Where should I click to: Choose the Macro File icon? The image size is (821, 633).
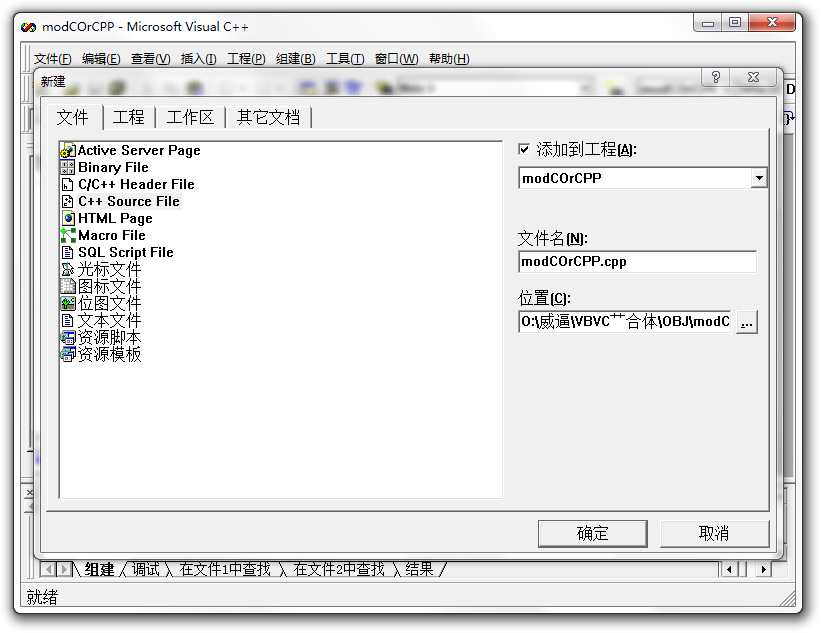pyautogui.click(x=68, y=236)
